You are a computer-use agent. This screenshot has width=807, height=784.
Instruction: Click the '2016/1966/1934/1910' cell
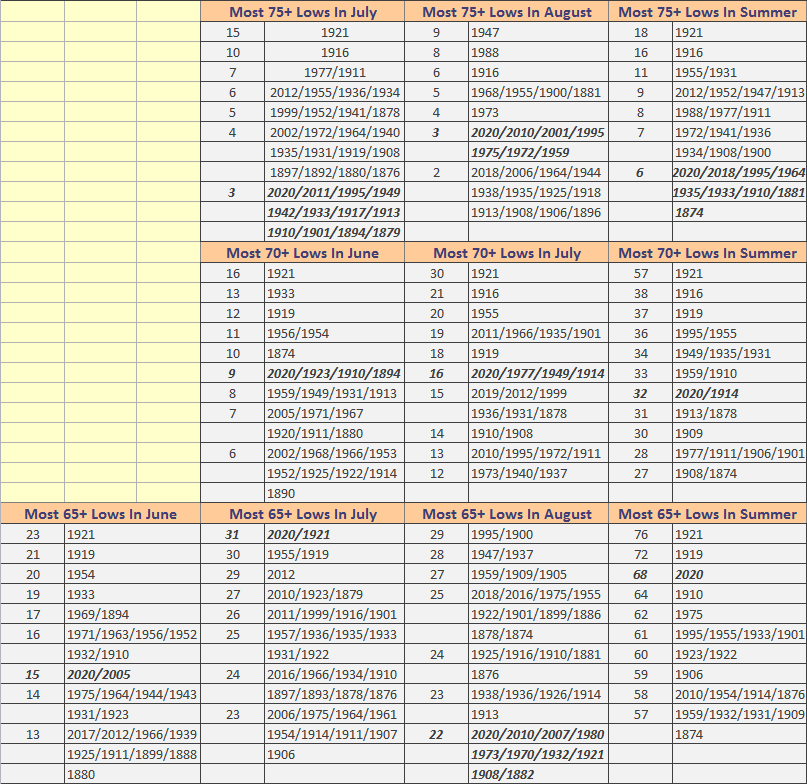pyautogui.click(x=335, y=675)
